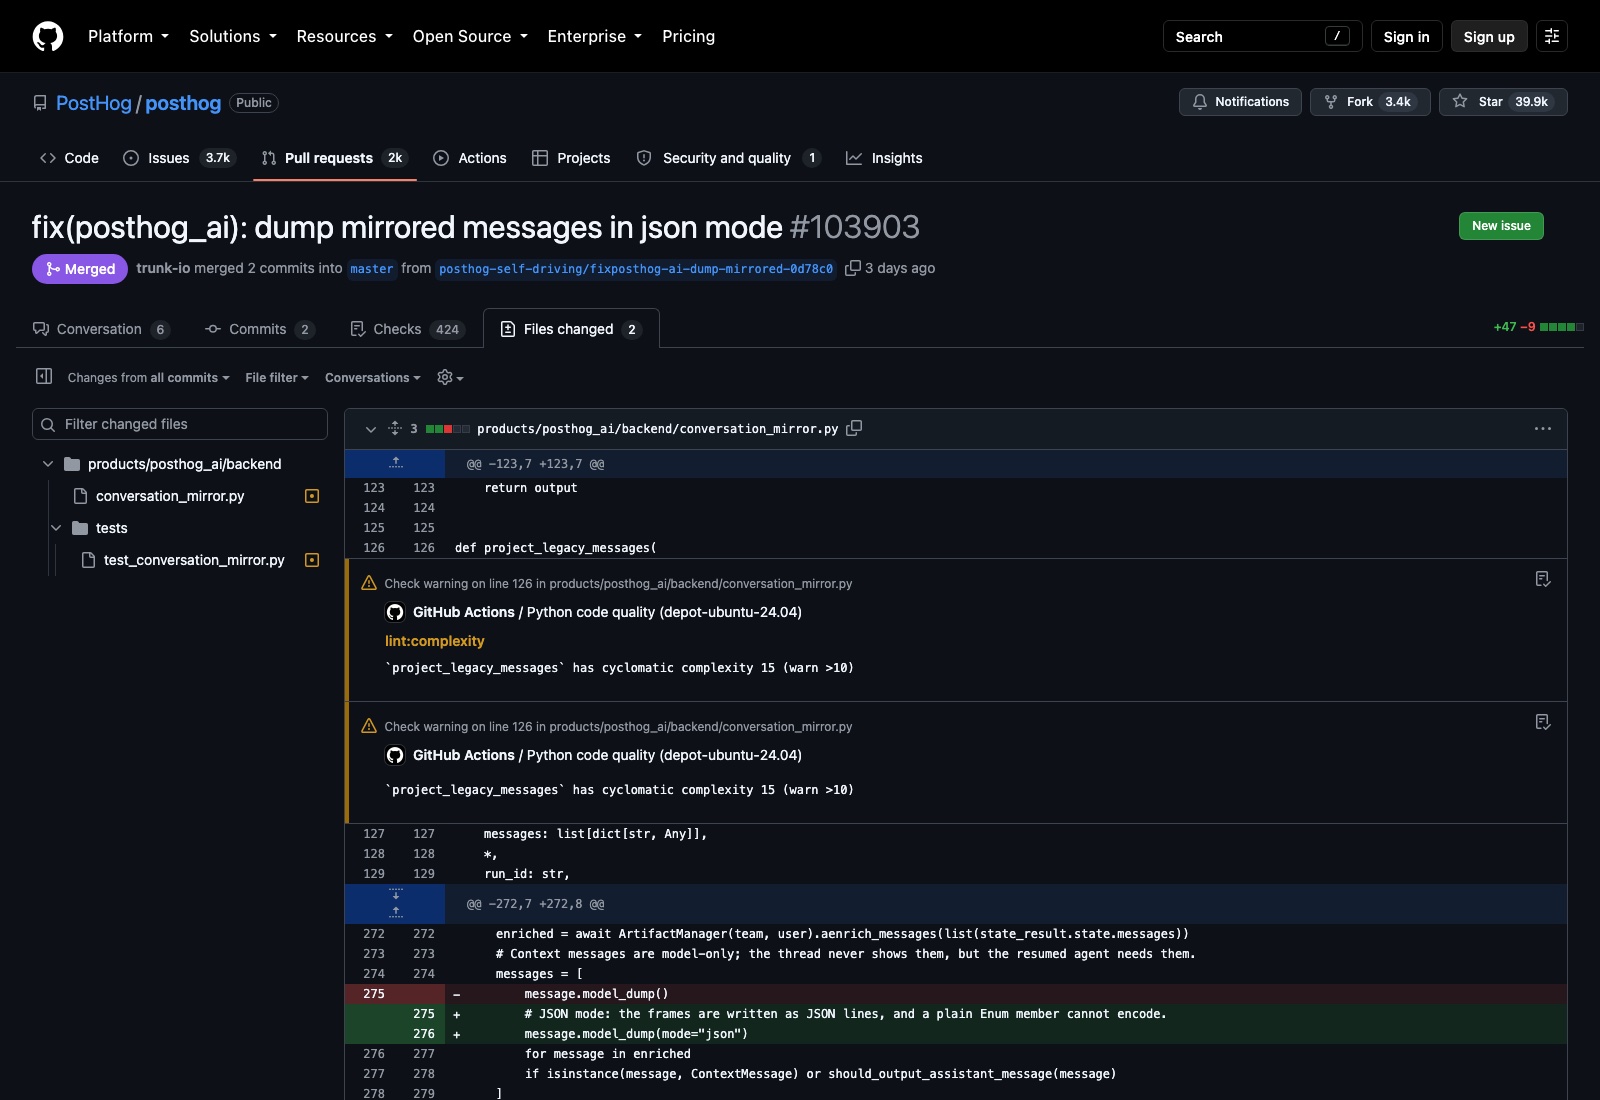
Task: Open the Actions tab
Action: (x=470, y=158)
